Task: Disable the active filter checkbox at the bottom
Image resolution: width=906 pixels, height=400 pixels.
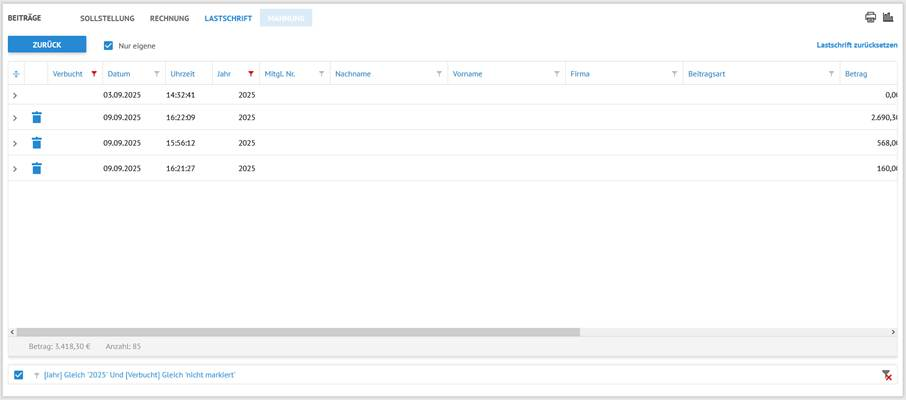Action: click(x=19, y=375)
